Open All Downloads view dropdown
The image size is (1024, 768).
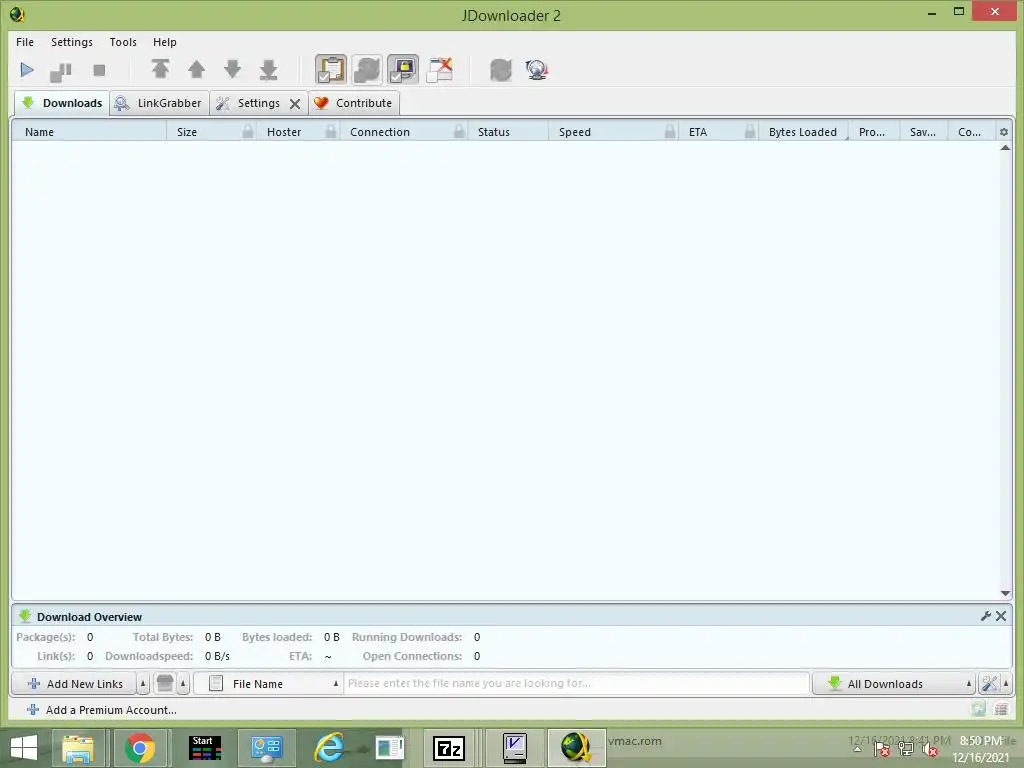tap(893, 684)
